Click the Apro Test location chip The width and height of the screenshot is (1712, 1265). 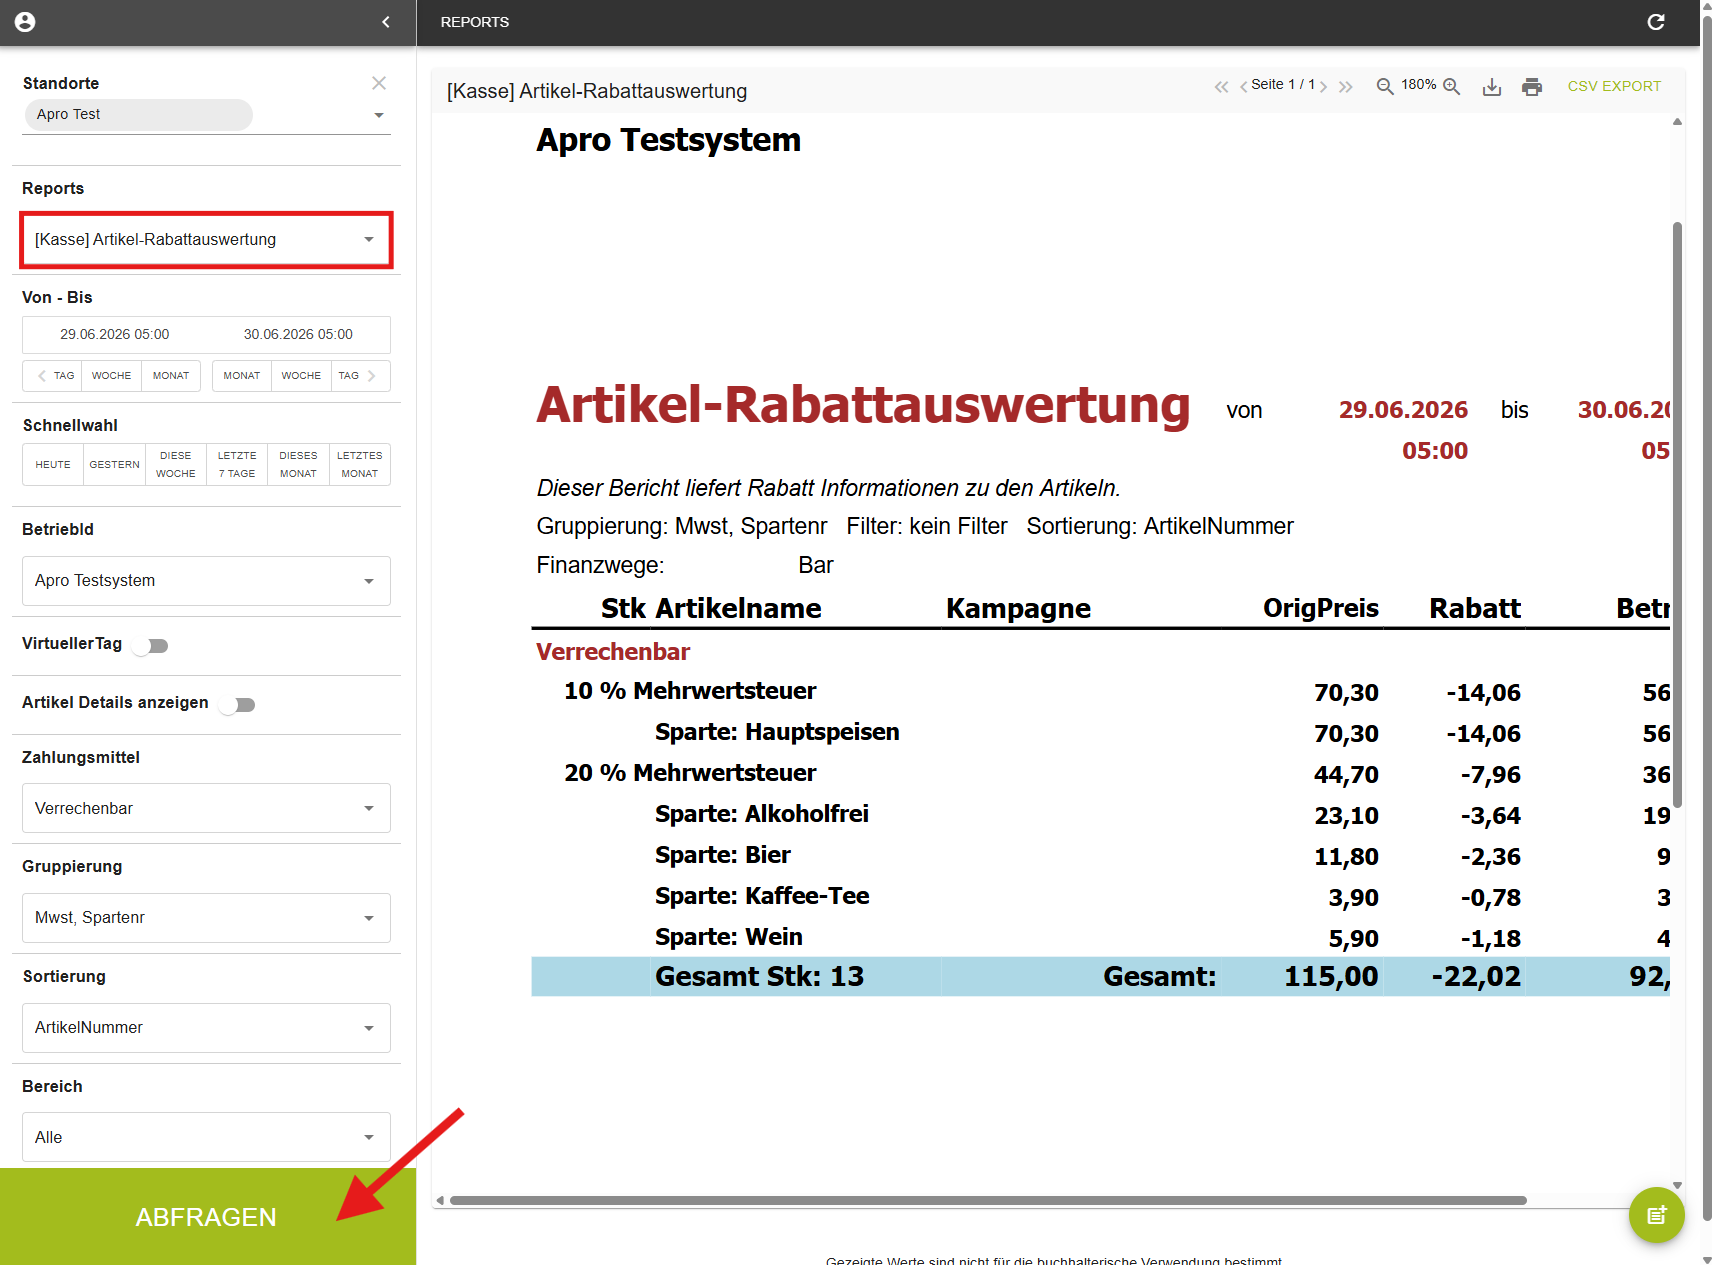tap(138, 115)
